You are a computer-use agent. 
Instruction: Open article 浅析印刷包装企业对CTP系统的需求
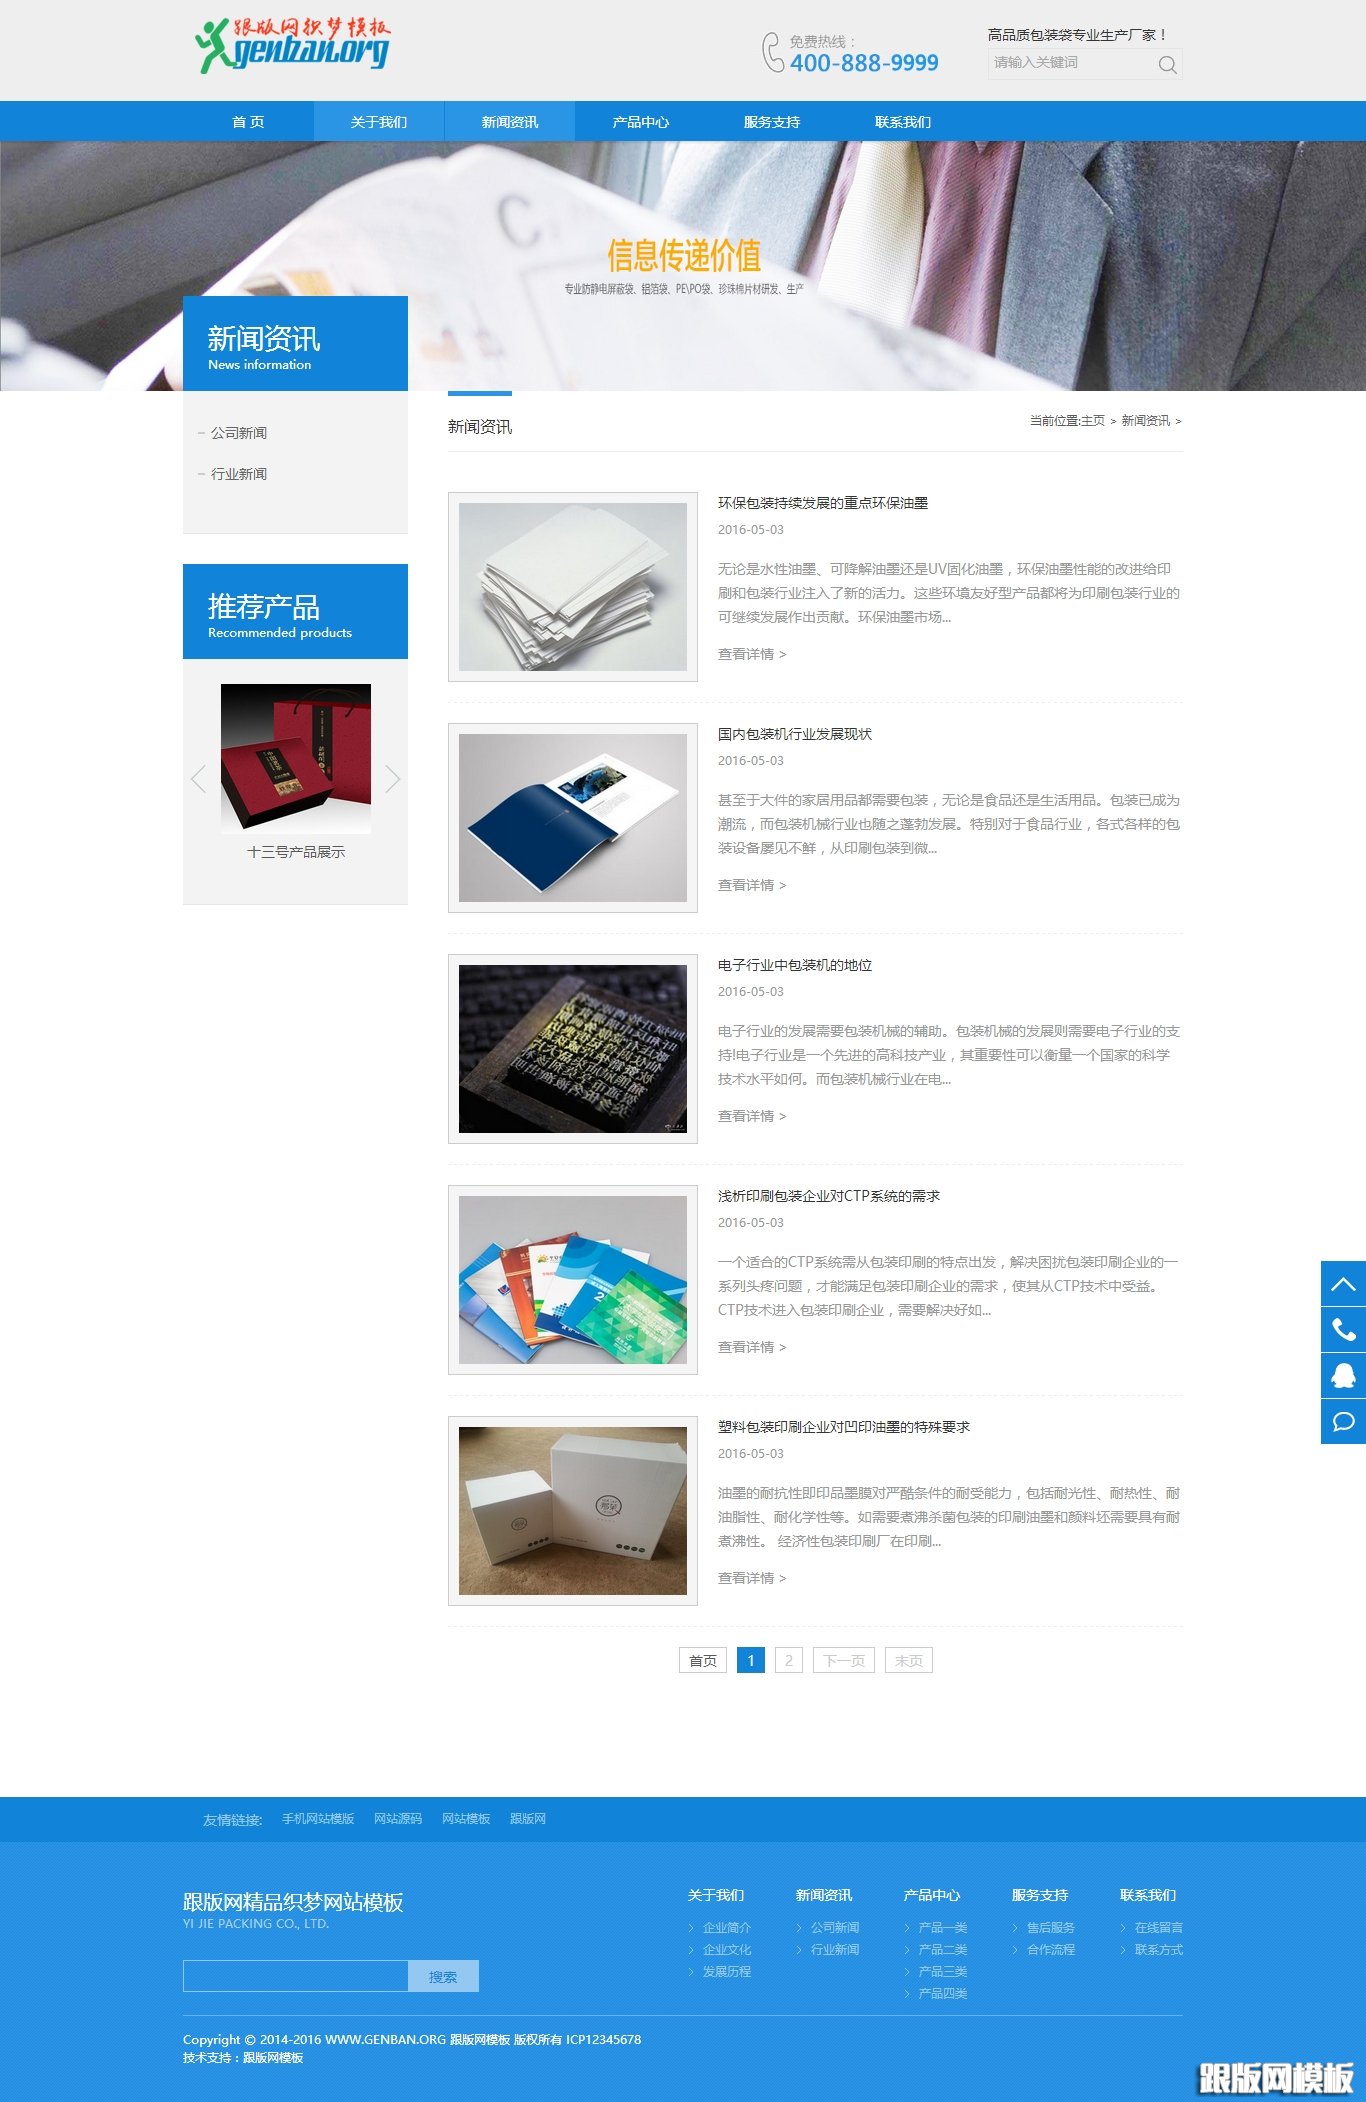829,1196
